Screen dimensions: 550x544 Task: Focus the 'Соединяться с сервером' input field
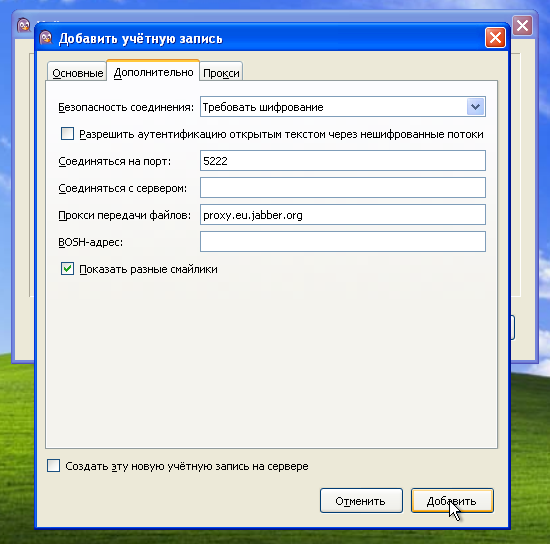[x=343, y=188]
